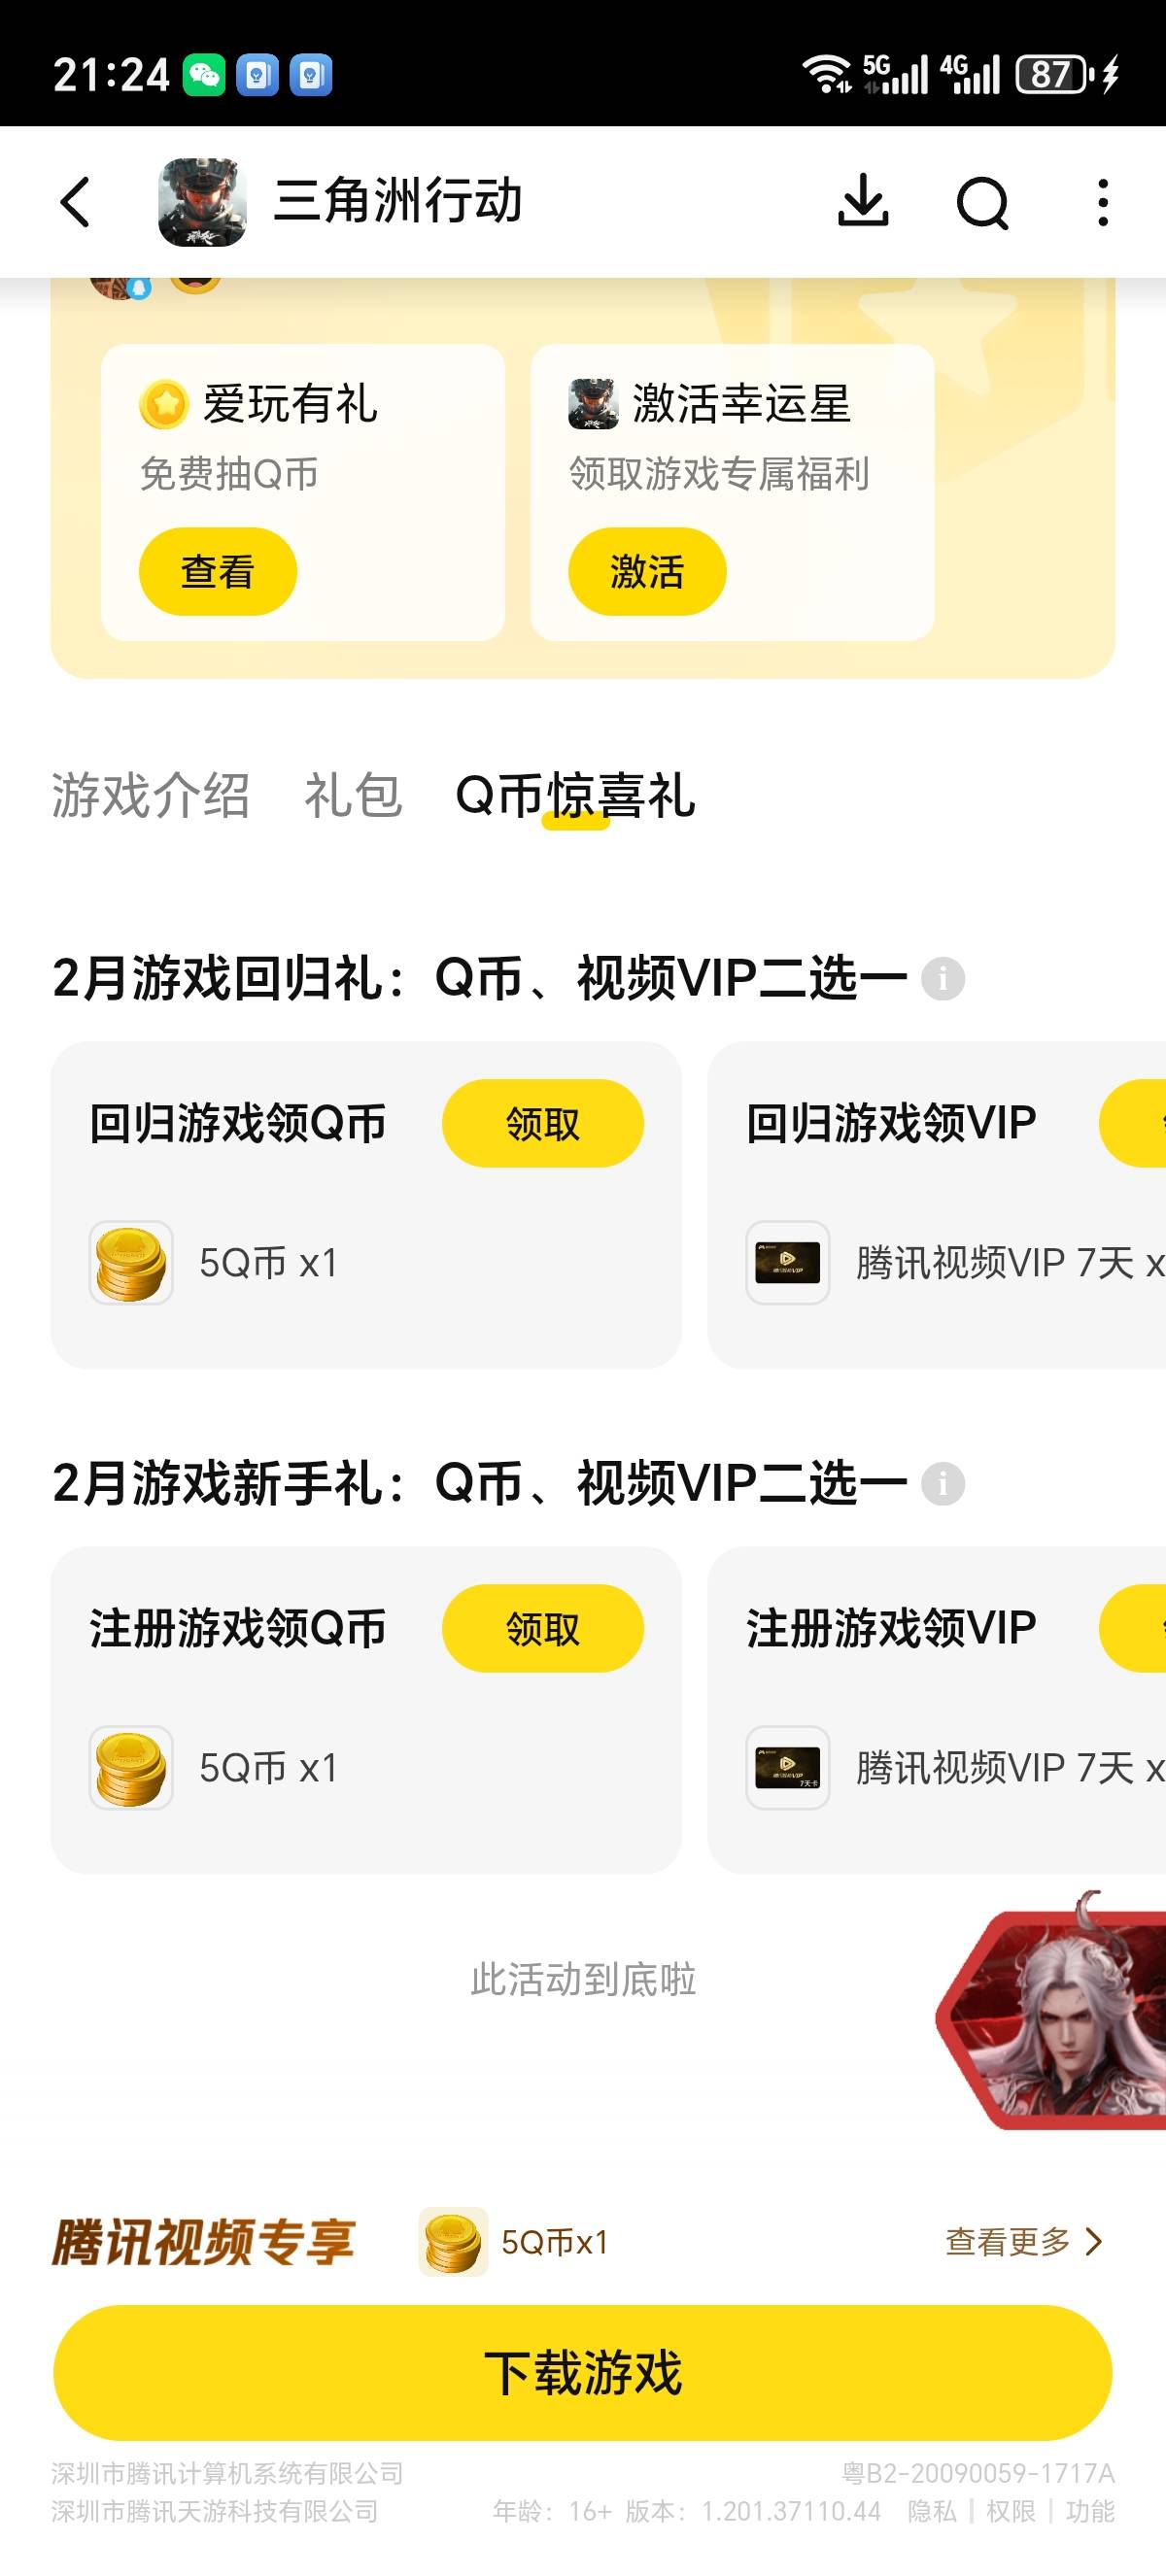Open the three-dot more options menu
This screenshot has width=1166, height=2576.
point(1102,203)
